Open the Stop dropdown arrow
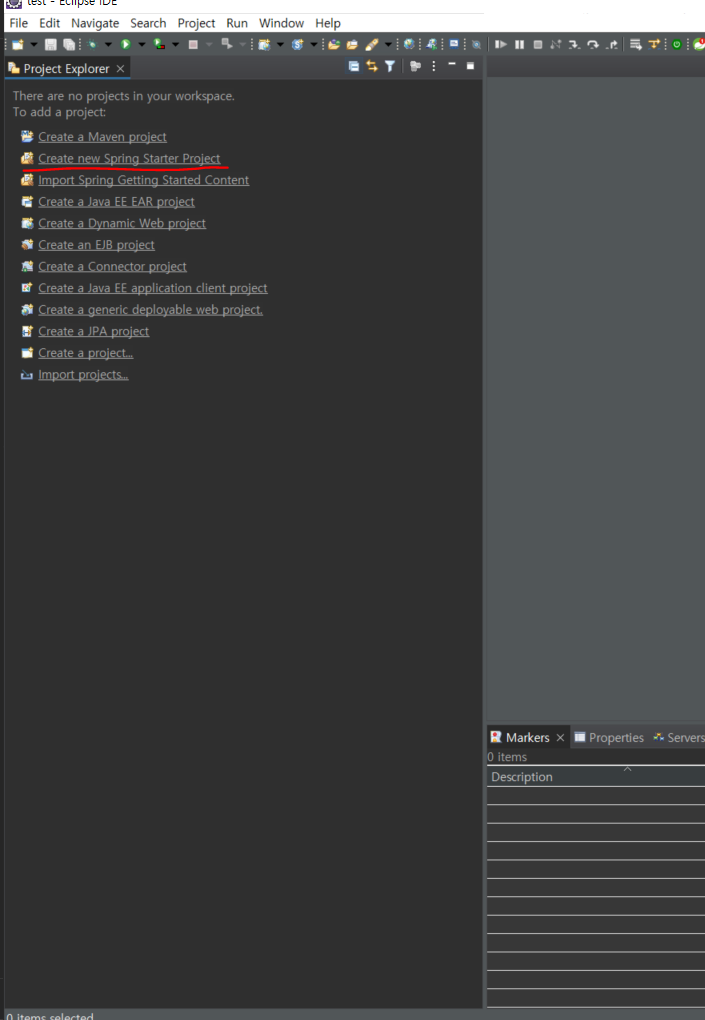 coord(209,44)
